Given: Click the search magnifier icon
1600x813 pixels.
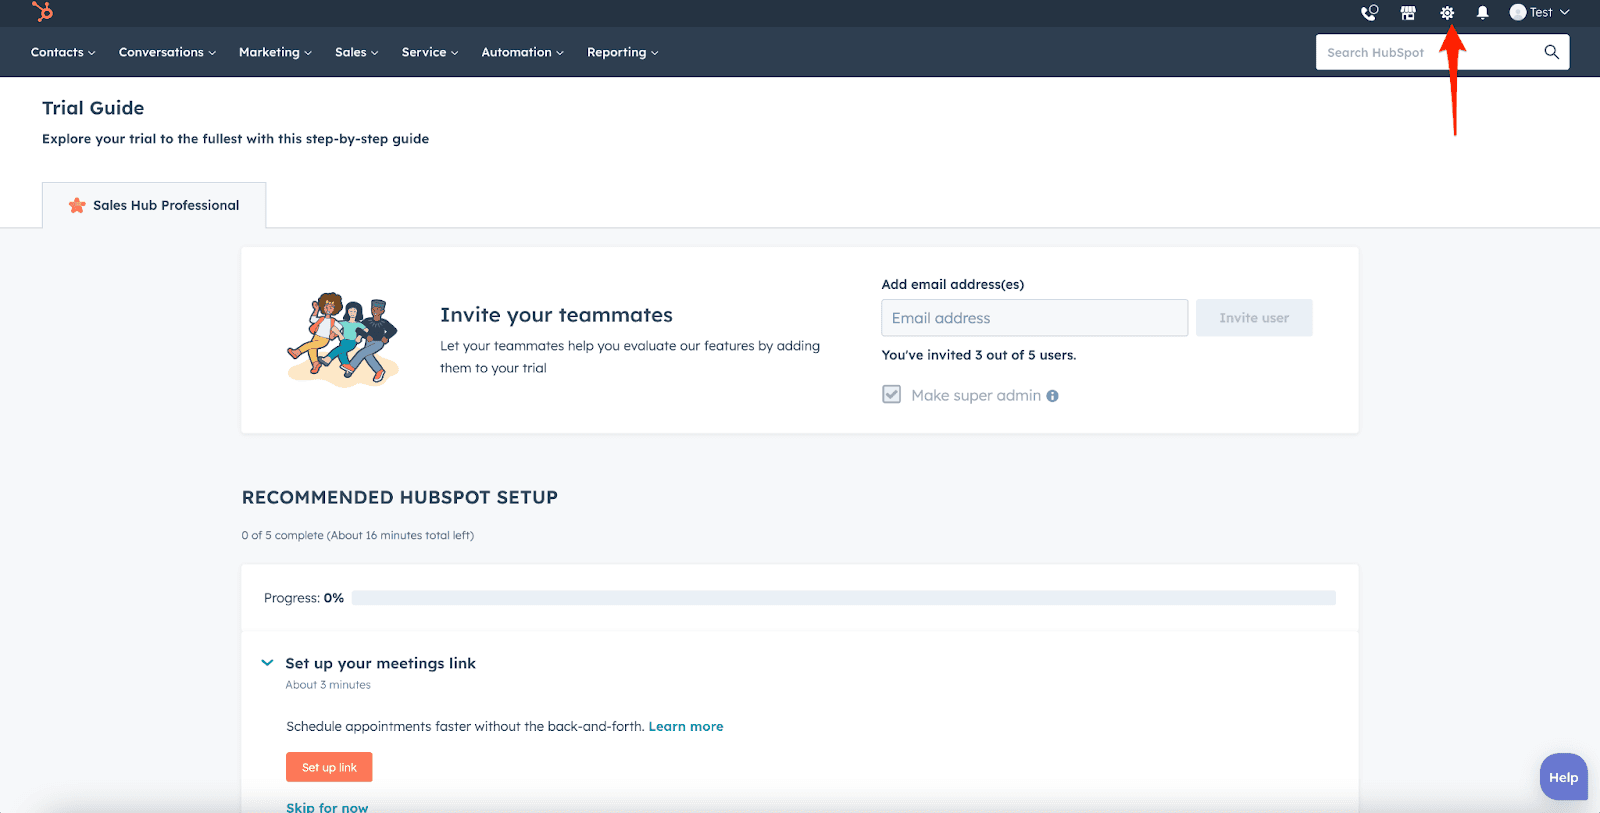Looking at the screenshot, I should 1551,52.
